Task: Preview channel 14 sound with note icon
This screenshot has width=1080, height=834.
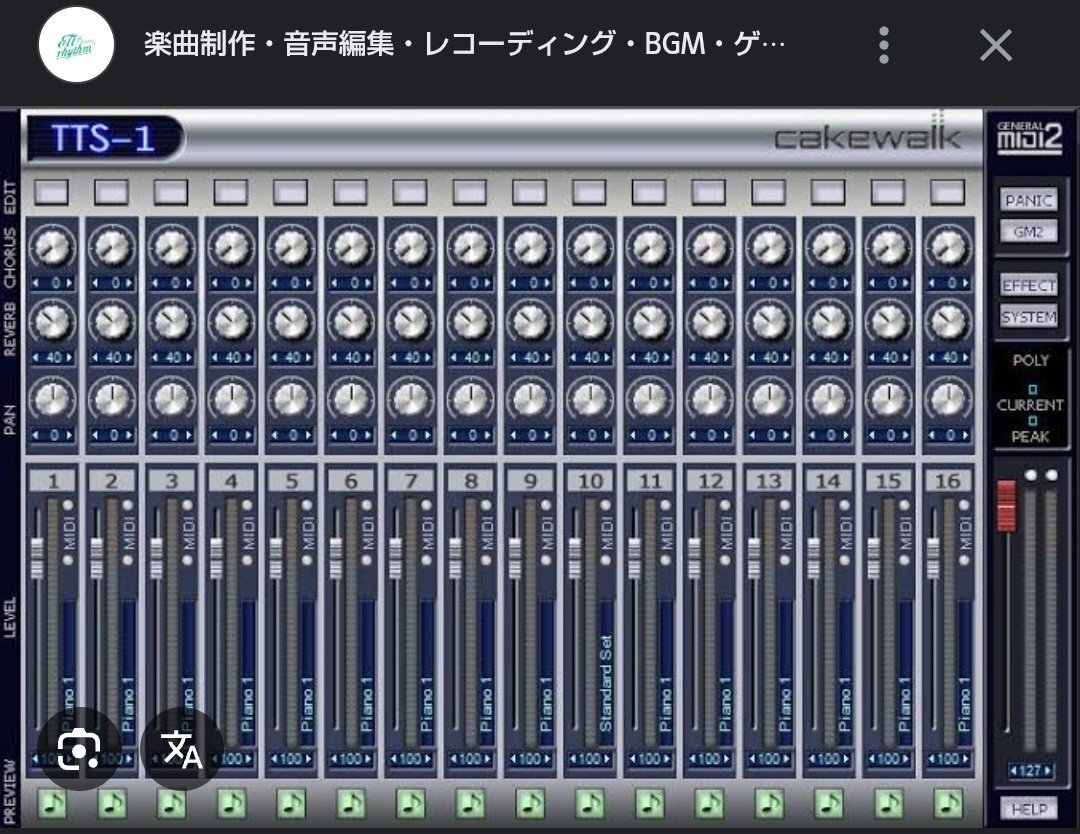Action: pyautogui.click(x=829, y=803)
